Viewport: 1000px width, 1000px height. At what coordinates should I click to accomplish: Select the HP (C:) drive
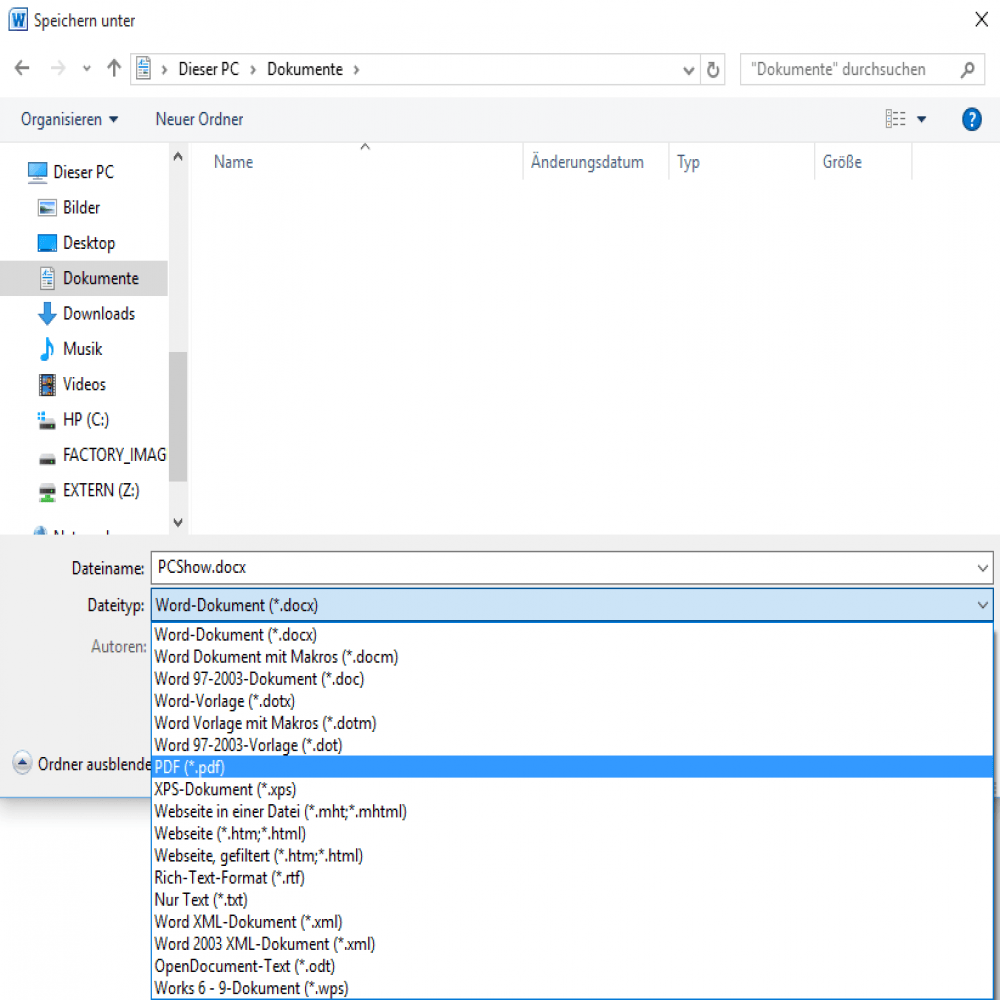(x=73, y=420)
